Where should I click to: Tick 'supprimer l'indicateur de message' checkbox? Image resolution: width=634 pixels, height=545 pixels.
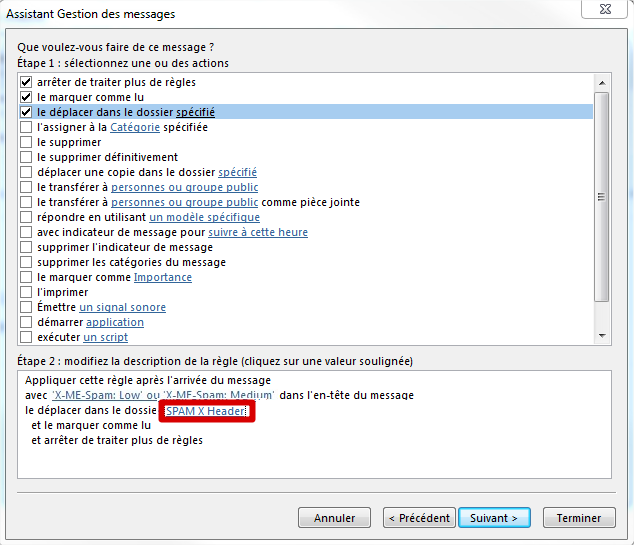click(x=26, y=247)
